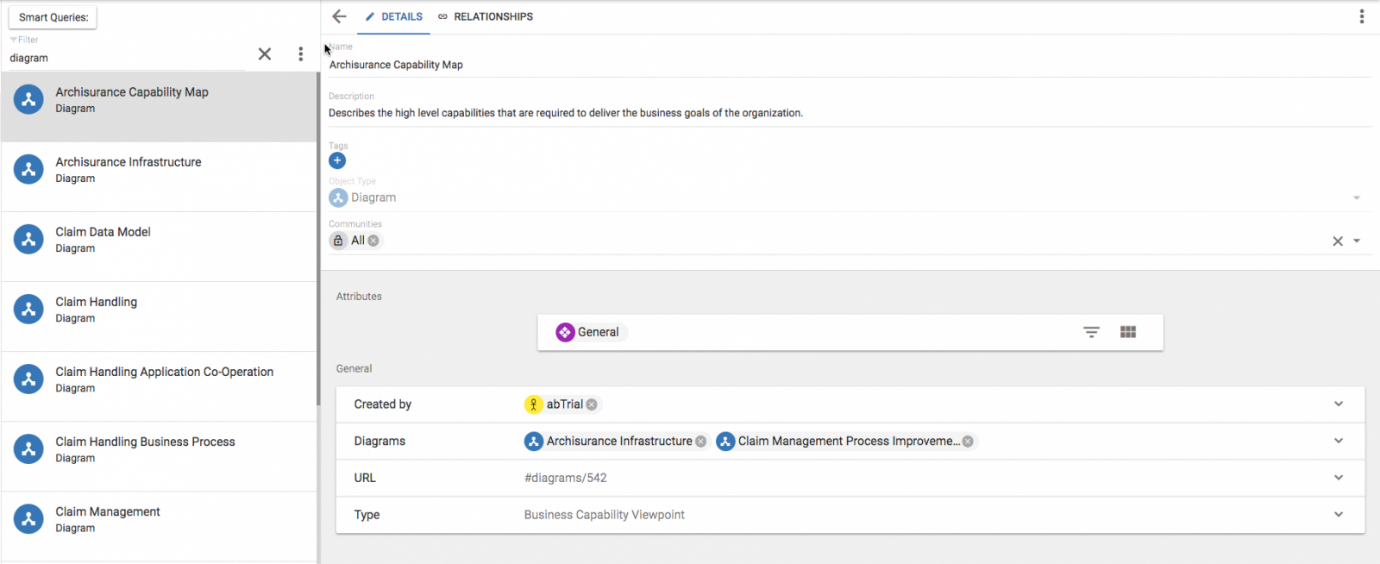The image size is (1380, 564).
Task: Expand the URL attribute row
Action: pyautogui.click(x=1338, y=478)
